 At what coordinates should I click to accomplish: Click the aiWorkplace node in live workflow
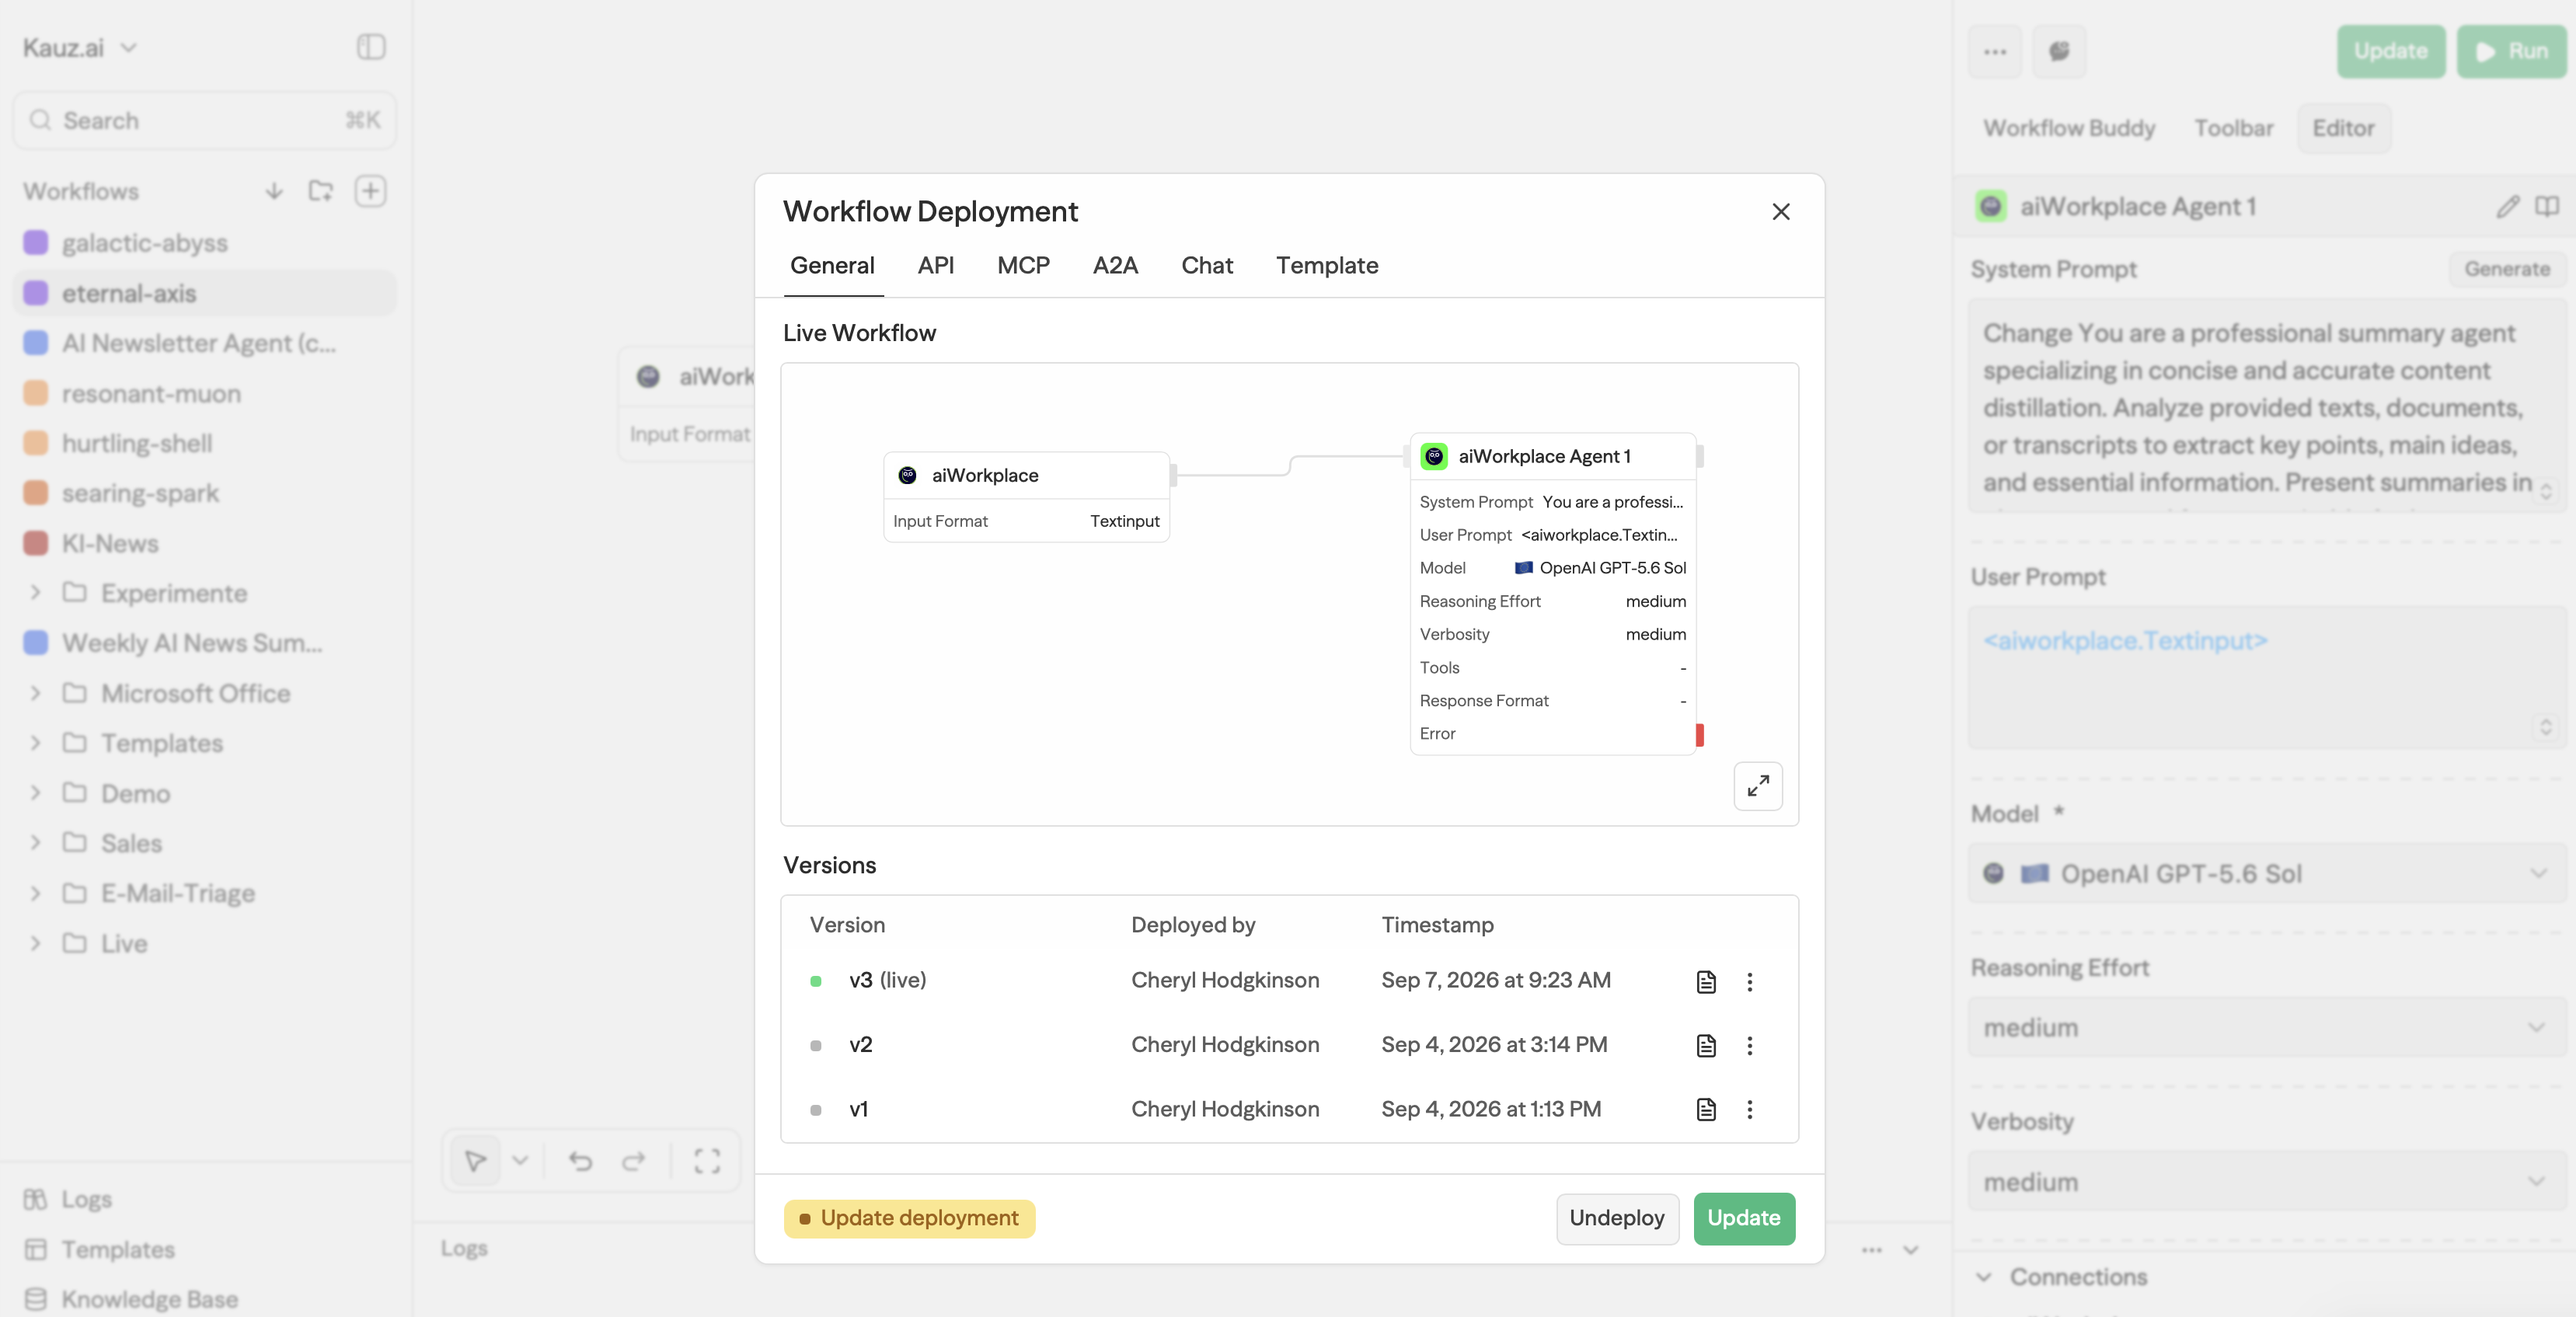[1026, 497]
